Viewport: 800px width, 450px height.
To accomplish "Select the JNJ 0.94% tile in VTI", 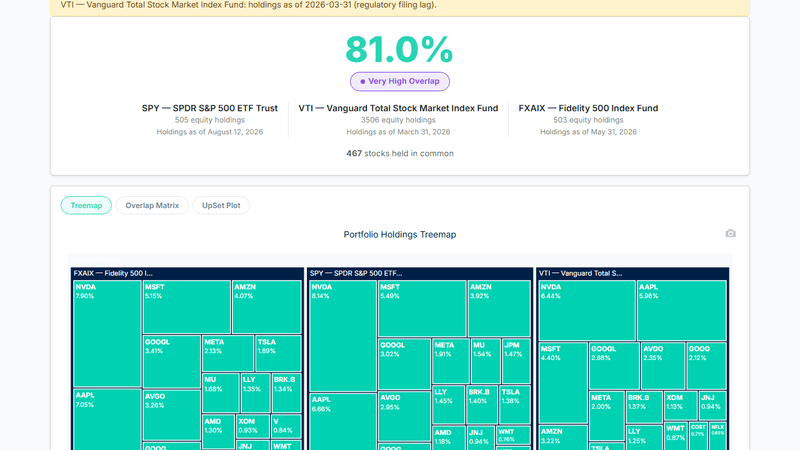I will (x=713, y=406).
